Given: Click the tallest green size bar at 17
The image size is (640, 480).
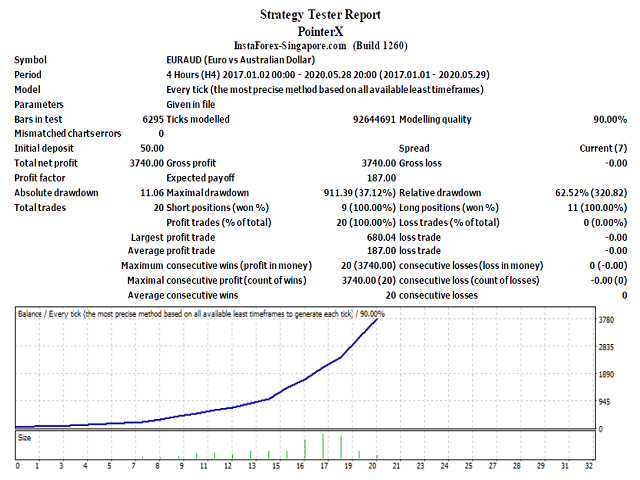Looking at the screenshot, I should point(323,446).
